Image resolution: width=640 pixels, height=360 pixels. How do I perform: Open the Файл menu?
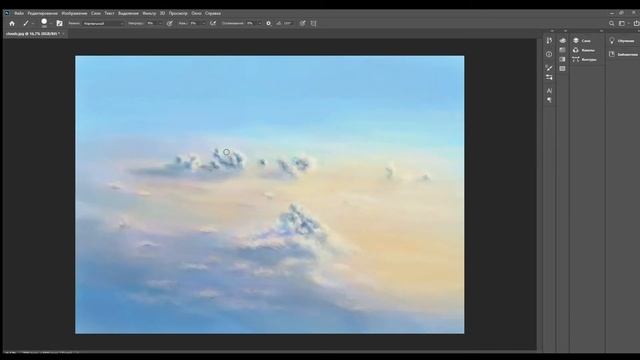(x=19, y=13)
